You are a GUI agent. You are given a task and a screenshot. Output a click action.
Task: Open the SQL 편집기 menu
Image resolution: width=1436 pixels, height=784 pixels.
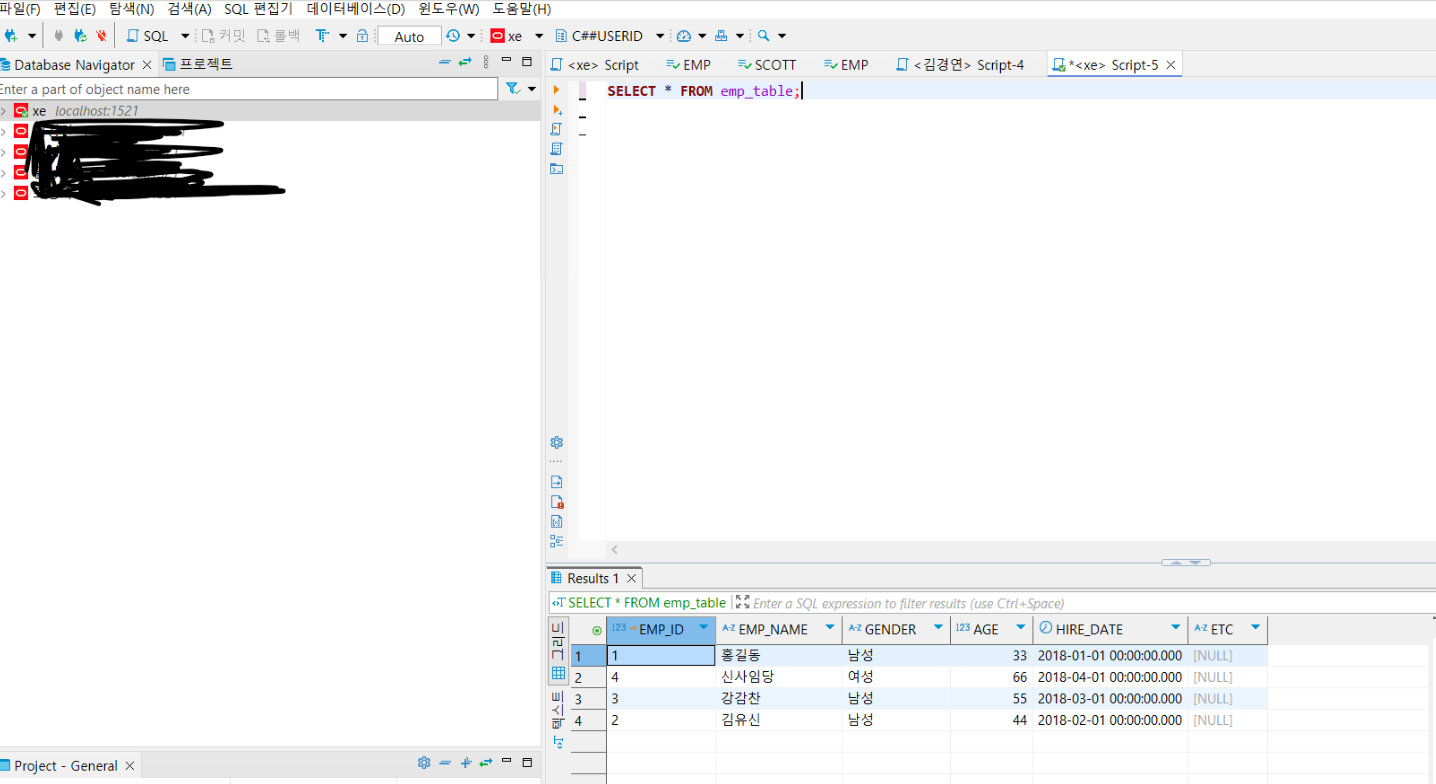[258, 9]
